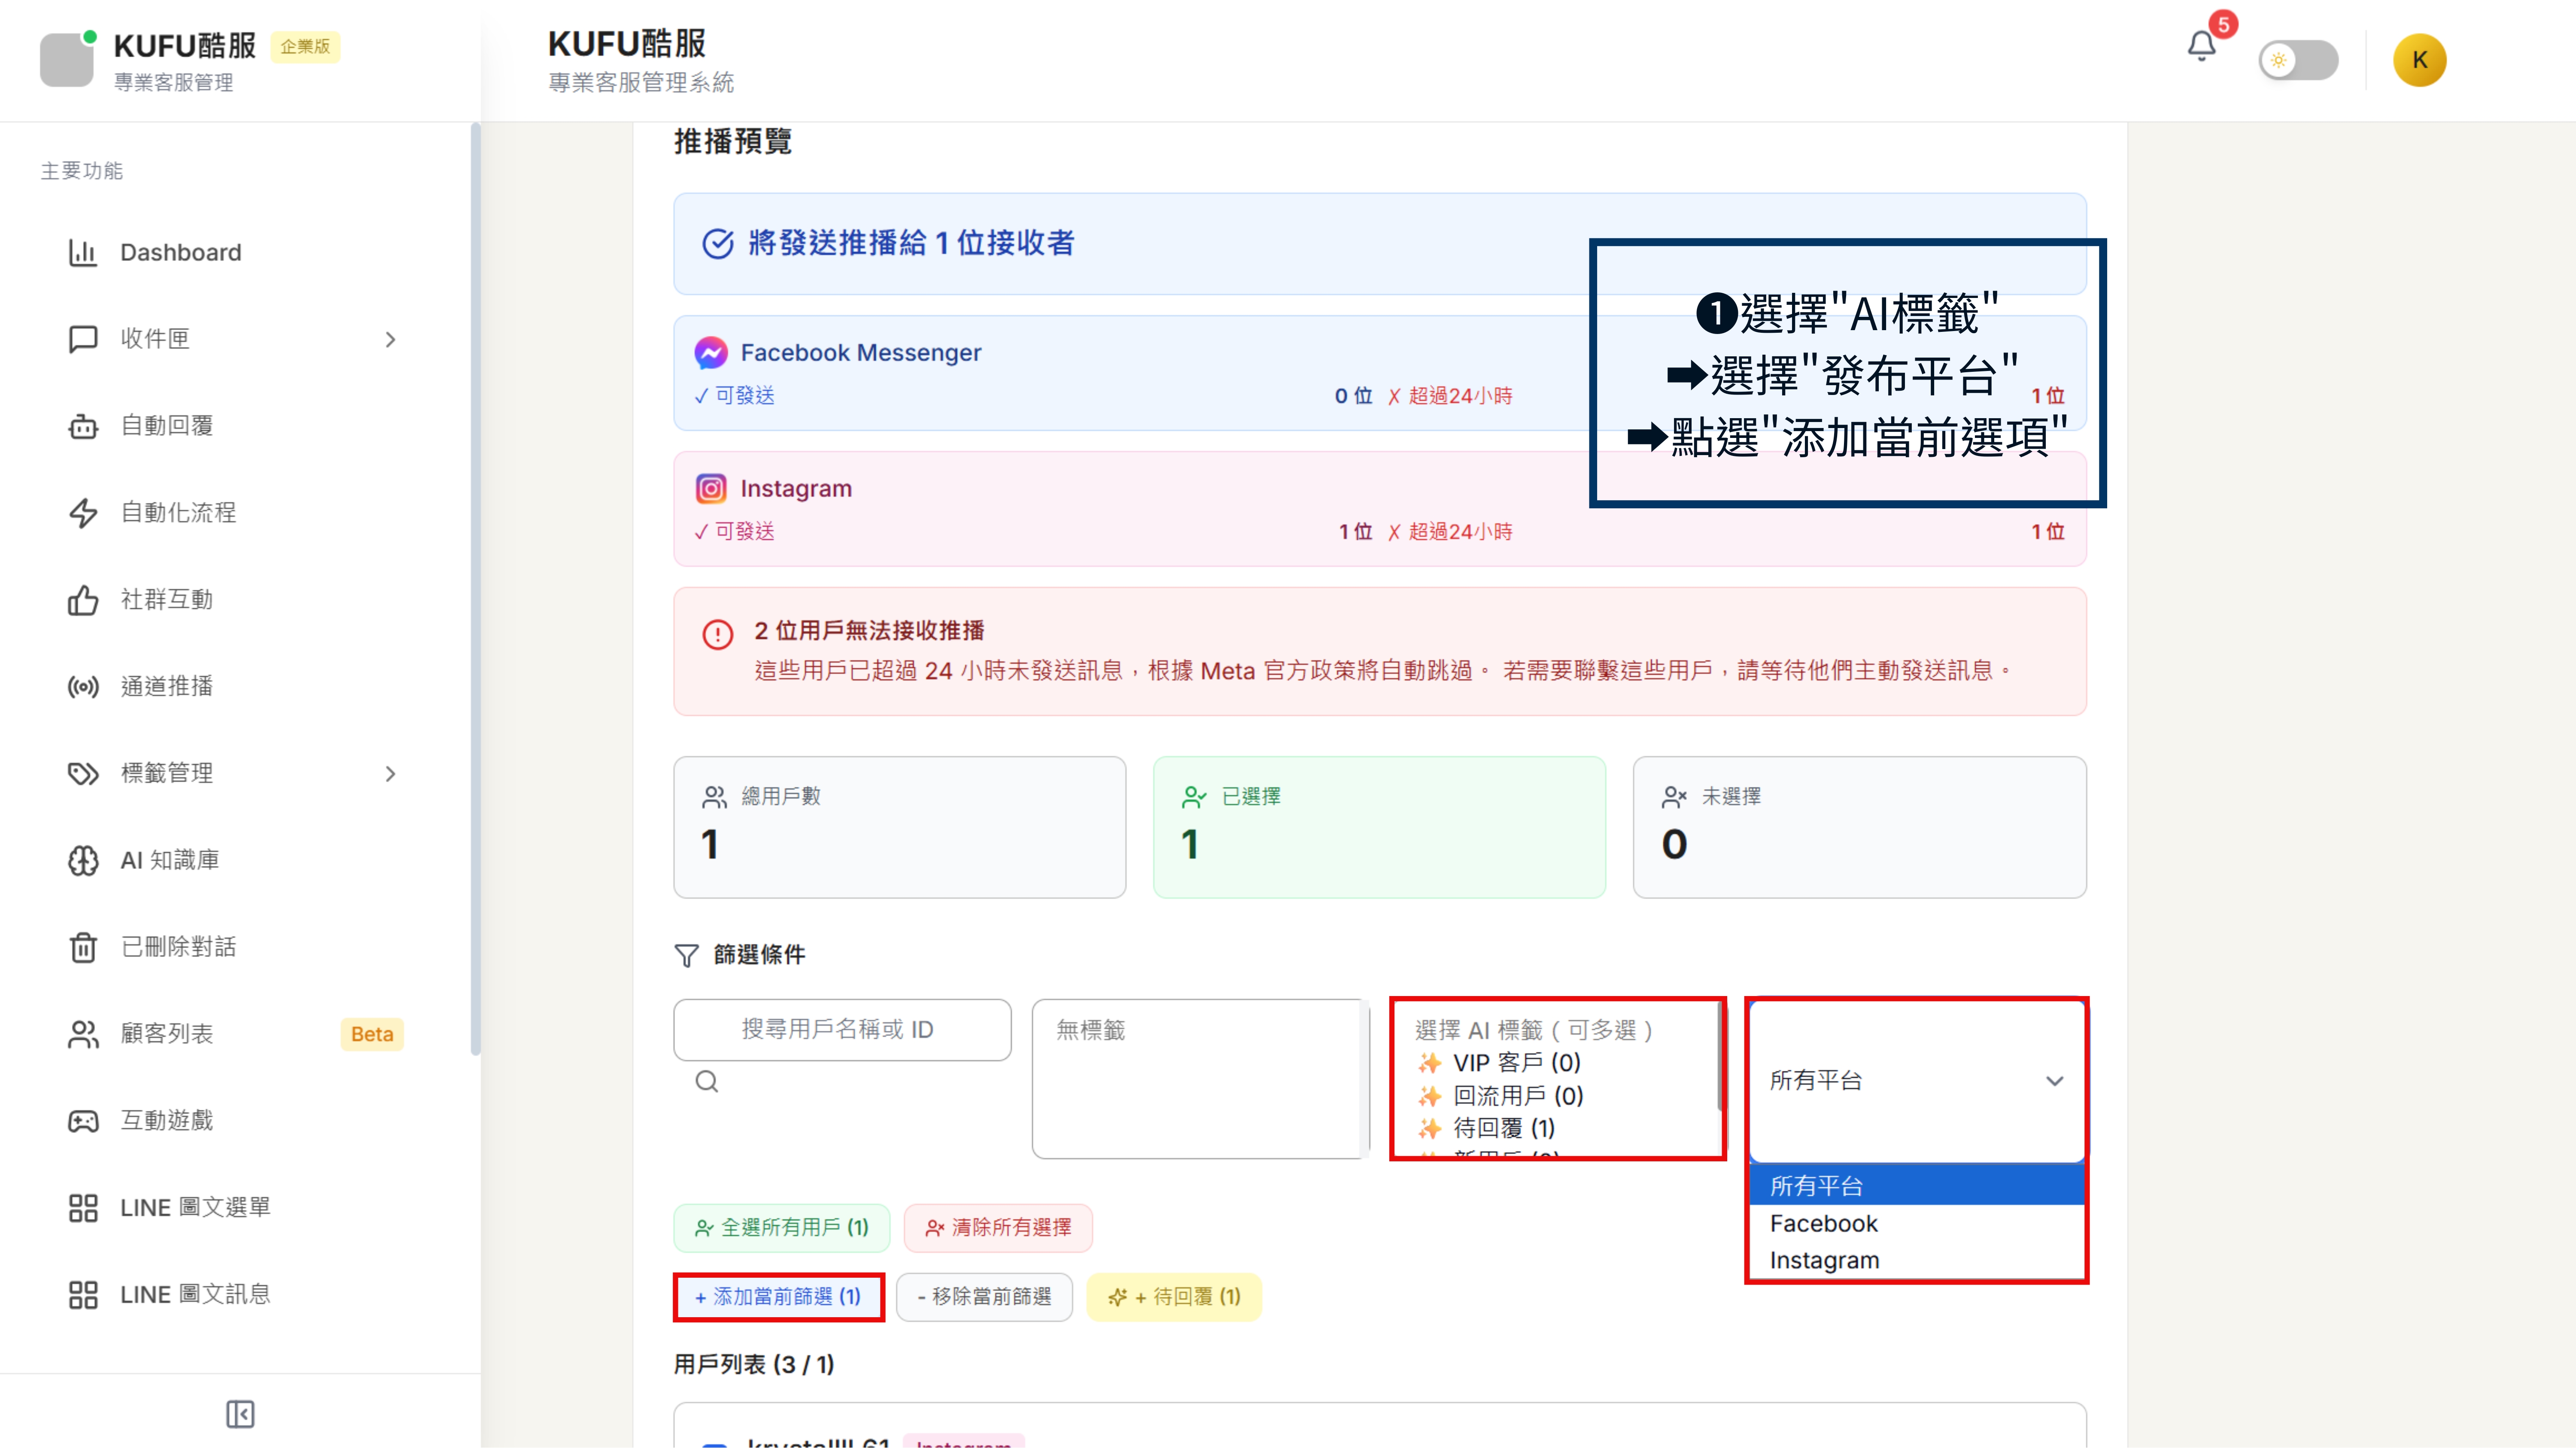The height and width of the screenshot is (1449, 2576).
Task: Open 自動化流程 lightning icon item
Action: click(178, 513)
